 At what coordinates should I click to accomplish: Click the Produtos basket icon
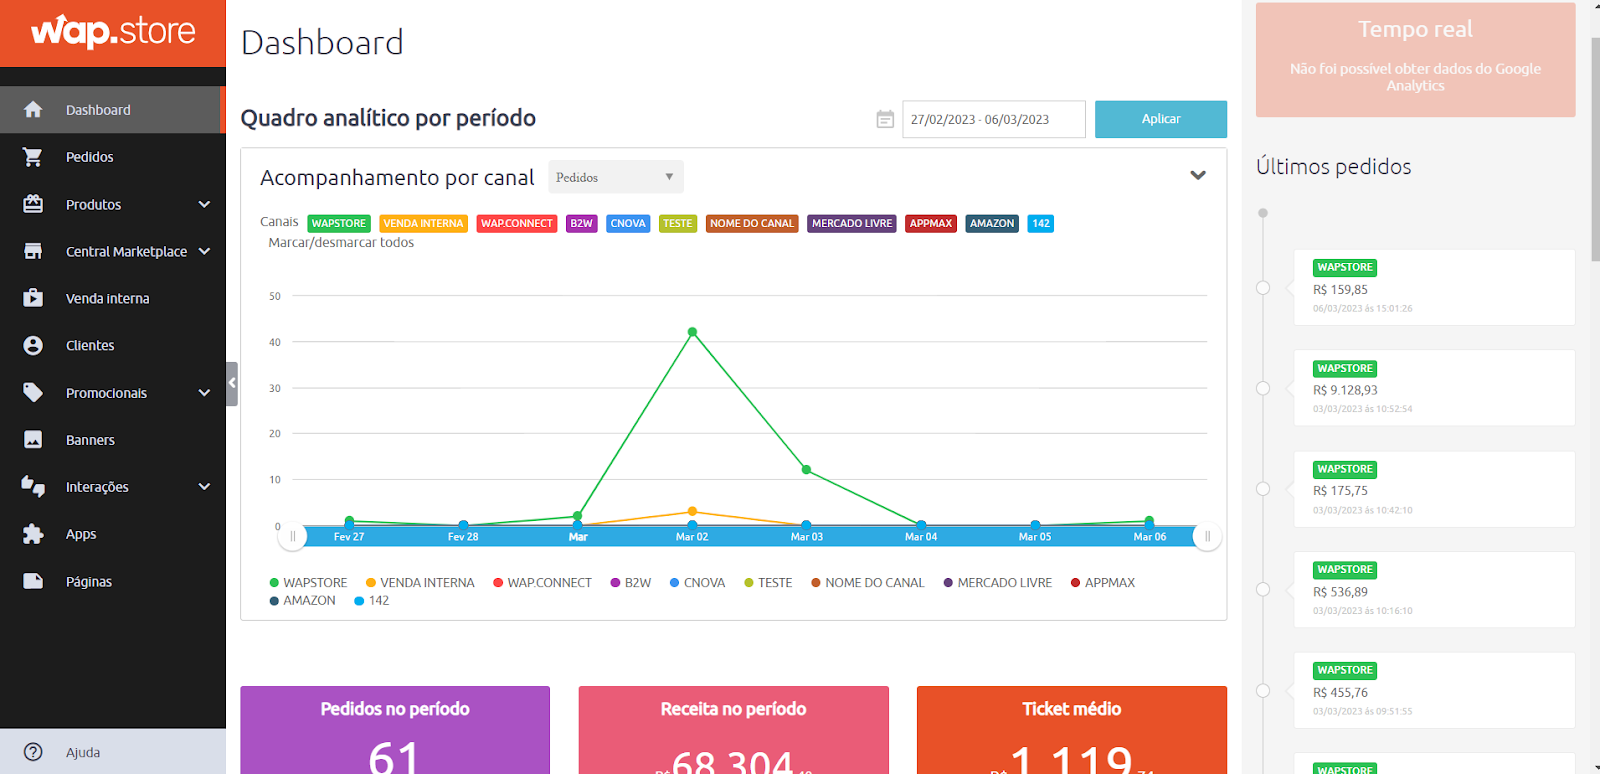tap(33, 204)
